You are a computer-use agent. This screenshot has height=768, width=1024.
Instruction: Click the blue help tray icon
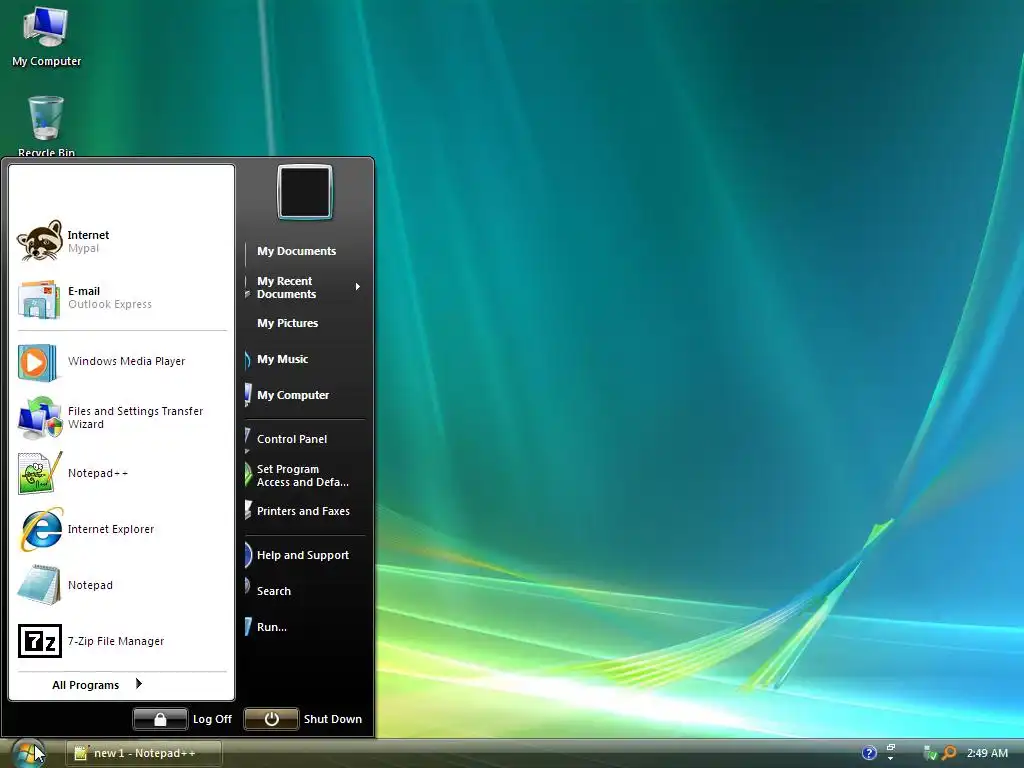(x=869, y=753)
